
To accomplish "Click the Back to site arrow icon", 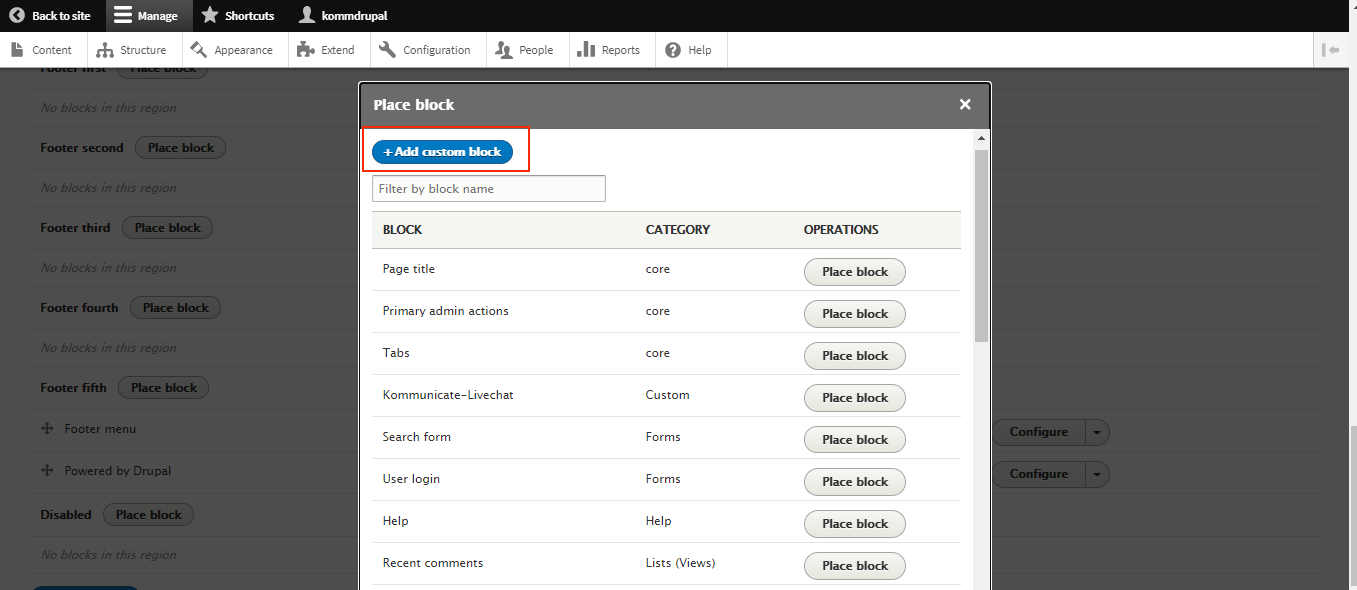I will click(17, 16).
